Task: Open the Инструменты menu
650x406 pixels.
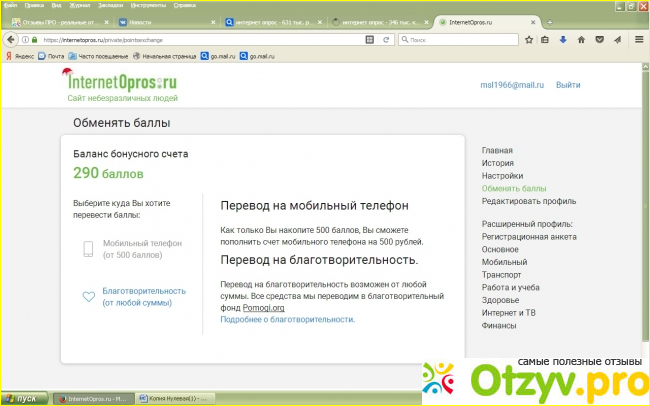Action: (x=147, y=5)
